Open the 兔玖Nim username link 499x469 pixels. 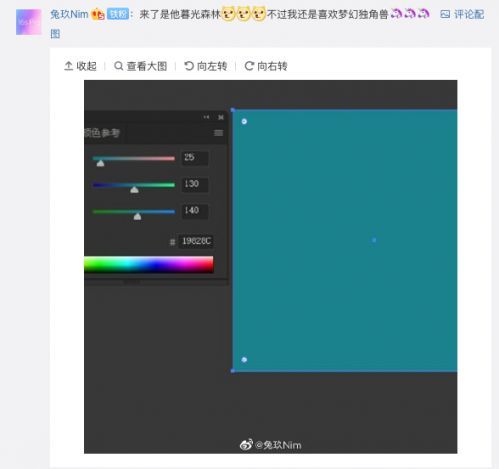click(x=69, y=14)
